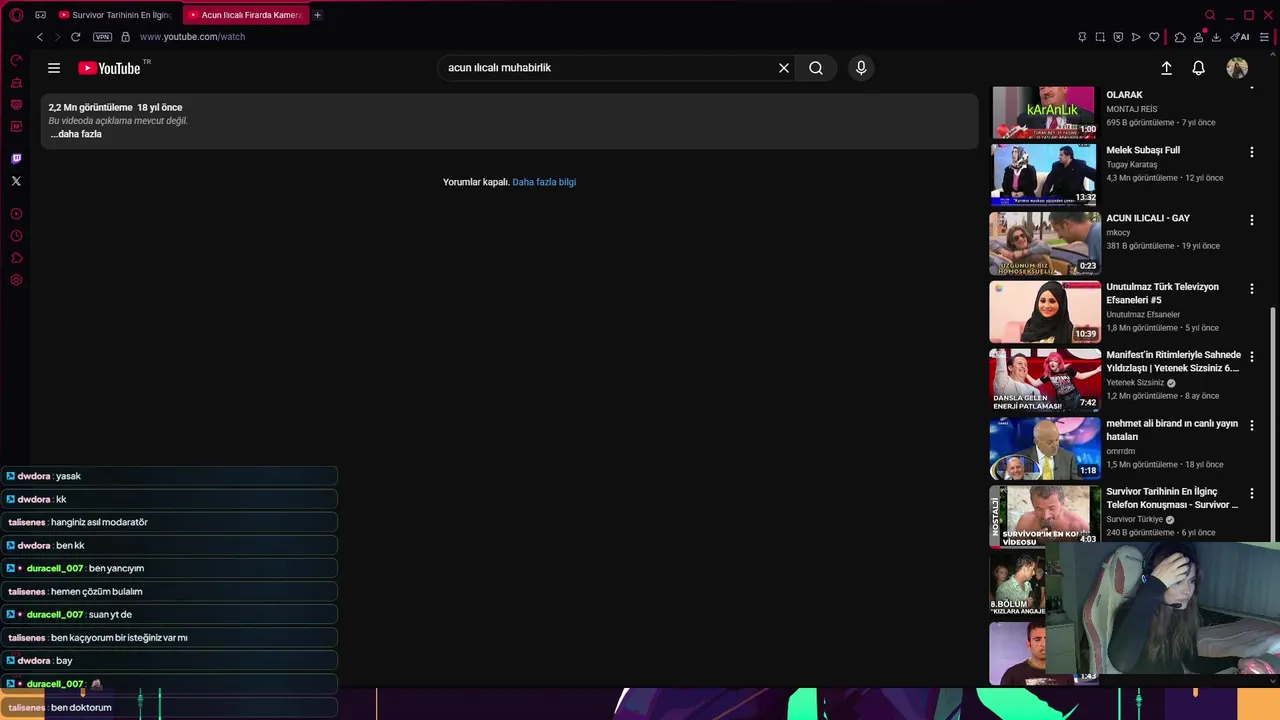Image resolution: width=1280 pixels, height=720 pixels.
Task: Open the toolbar extensions puzzle icon
Action: pos(1180,37)
